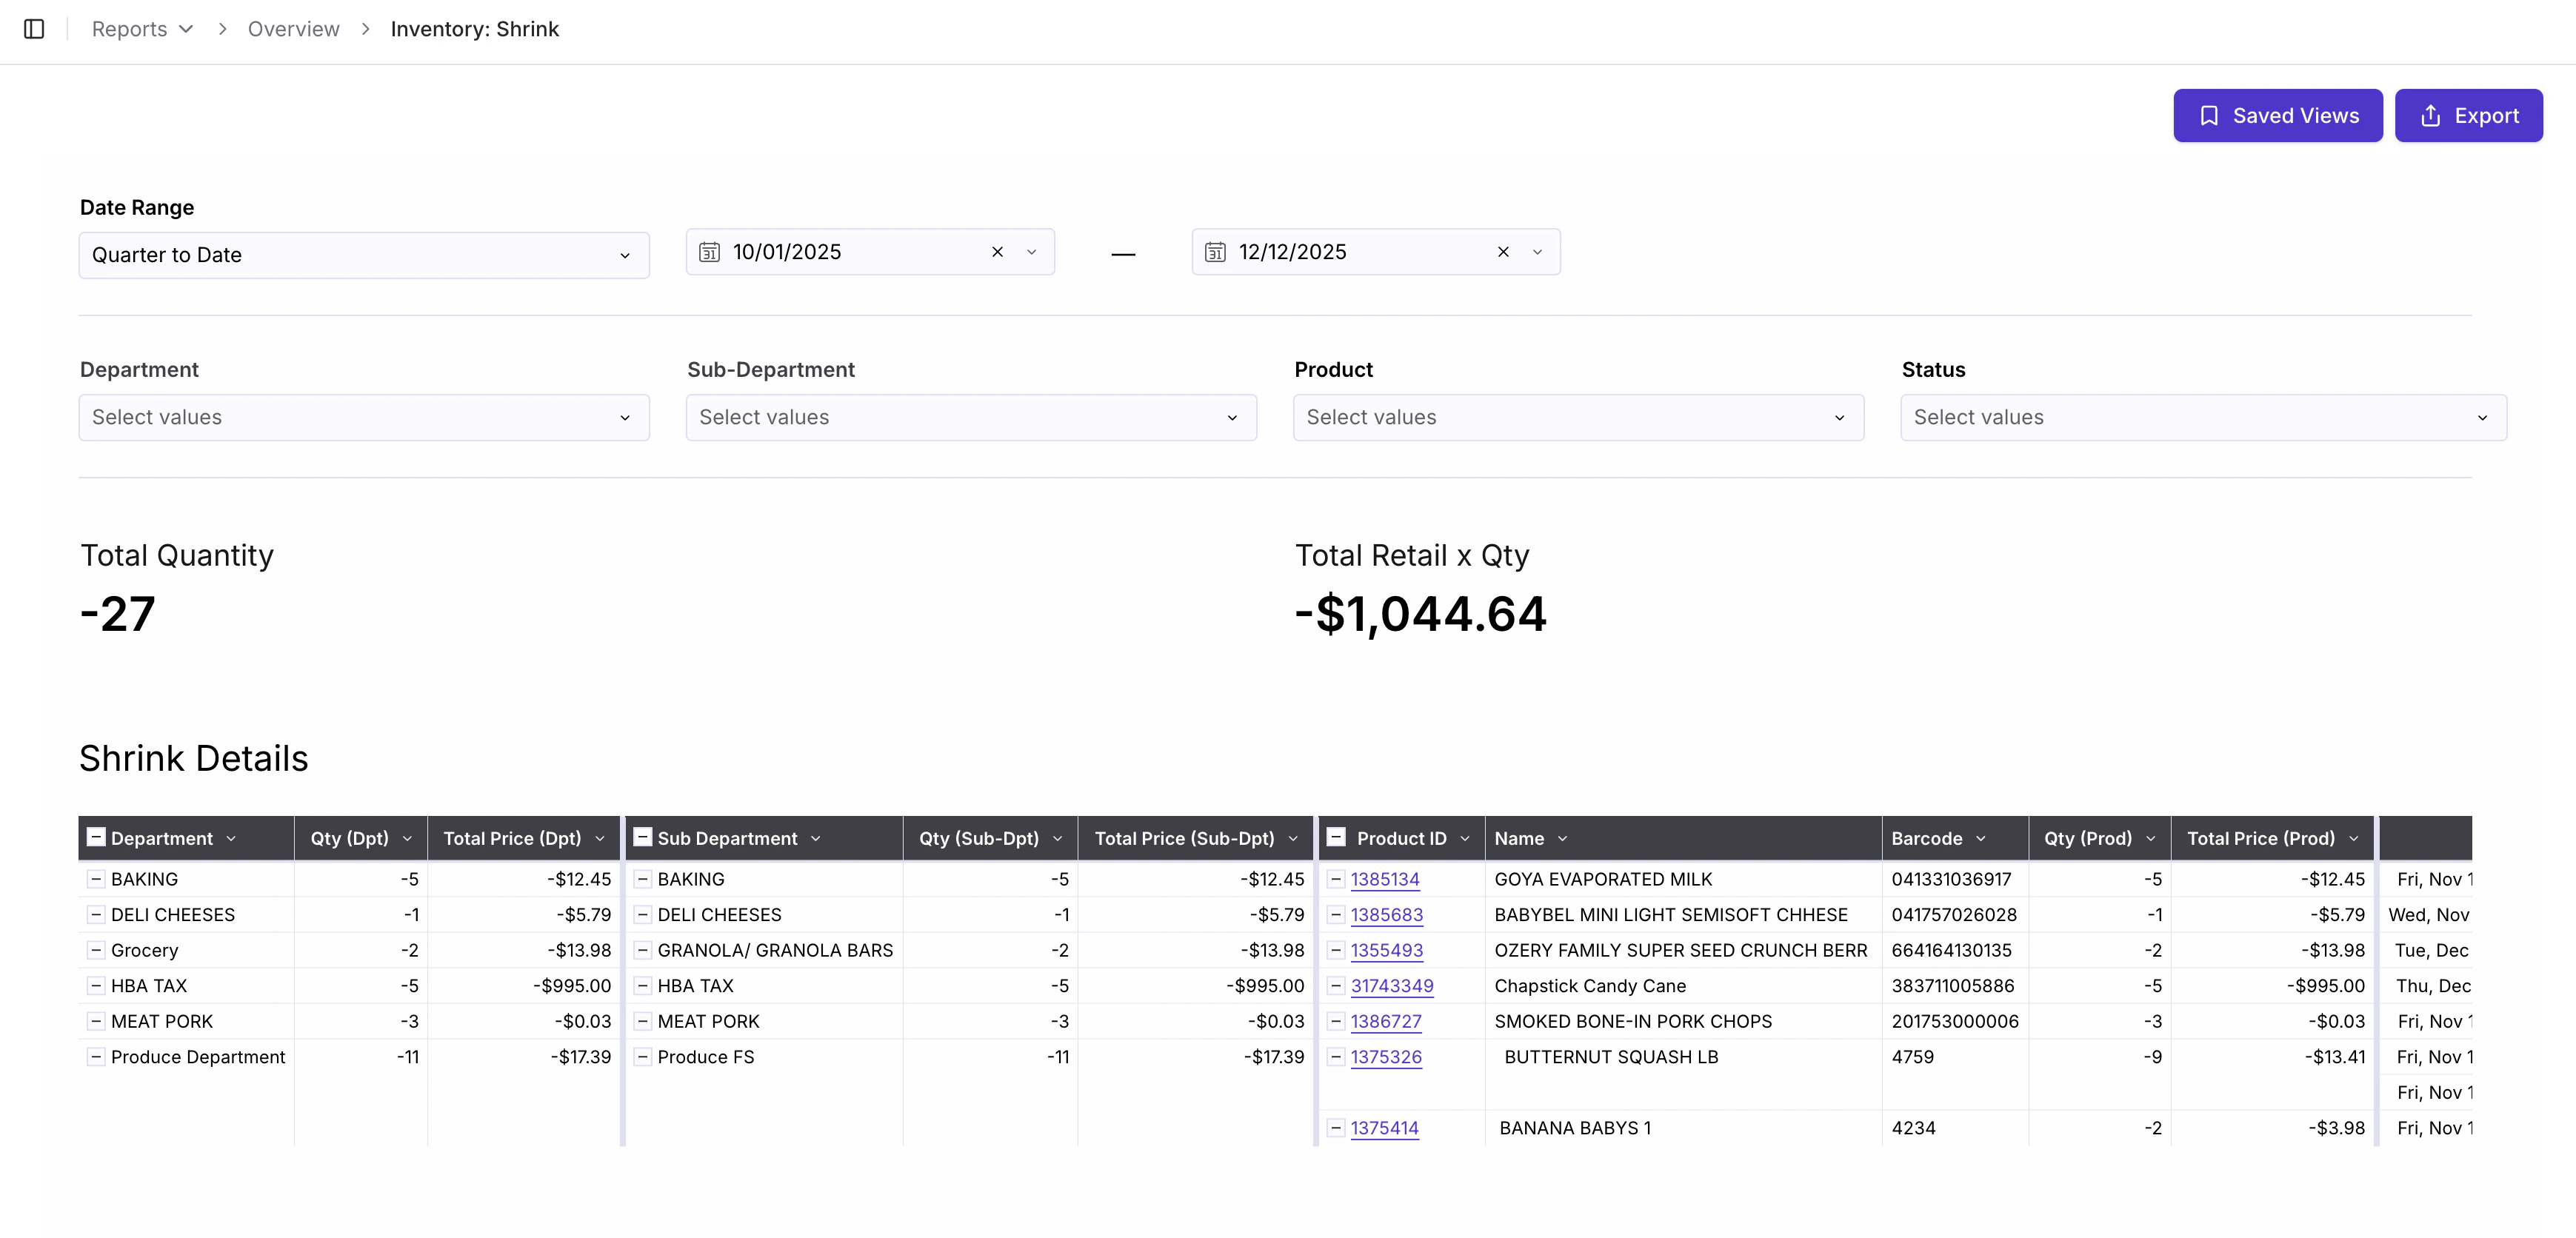Open the Status Select values dropdown
This screenshot has height=1238, width=2576.
click(x=2202, y=417)
